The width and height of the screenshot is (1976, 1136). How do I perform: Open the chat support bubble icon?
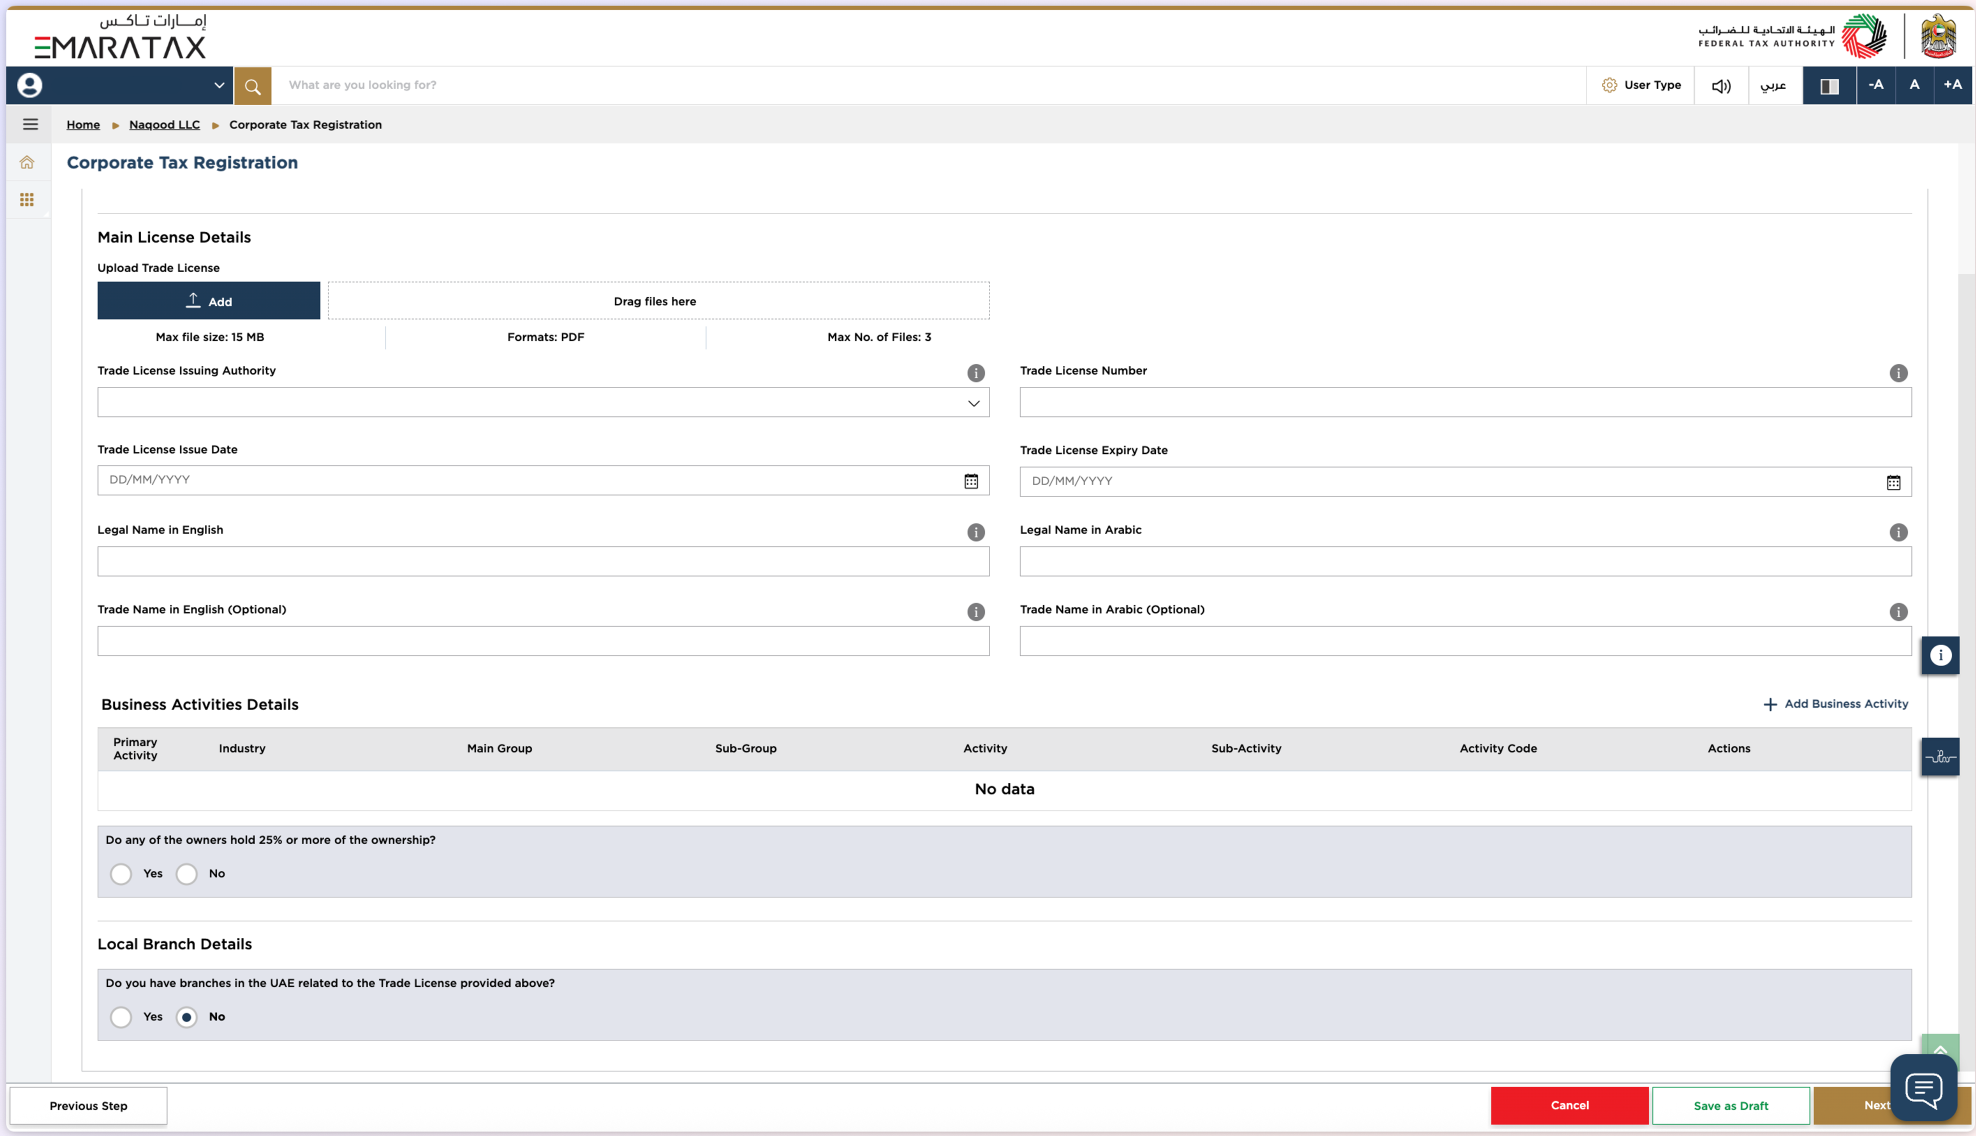[x=1922, y=1088]
